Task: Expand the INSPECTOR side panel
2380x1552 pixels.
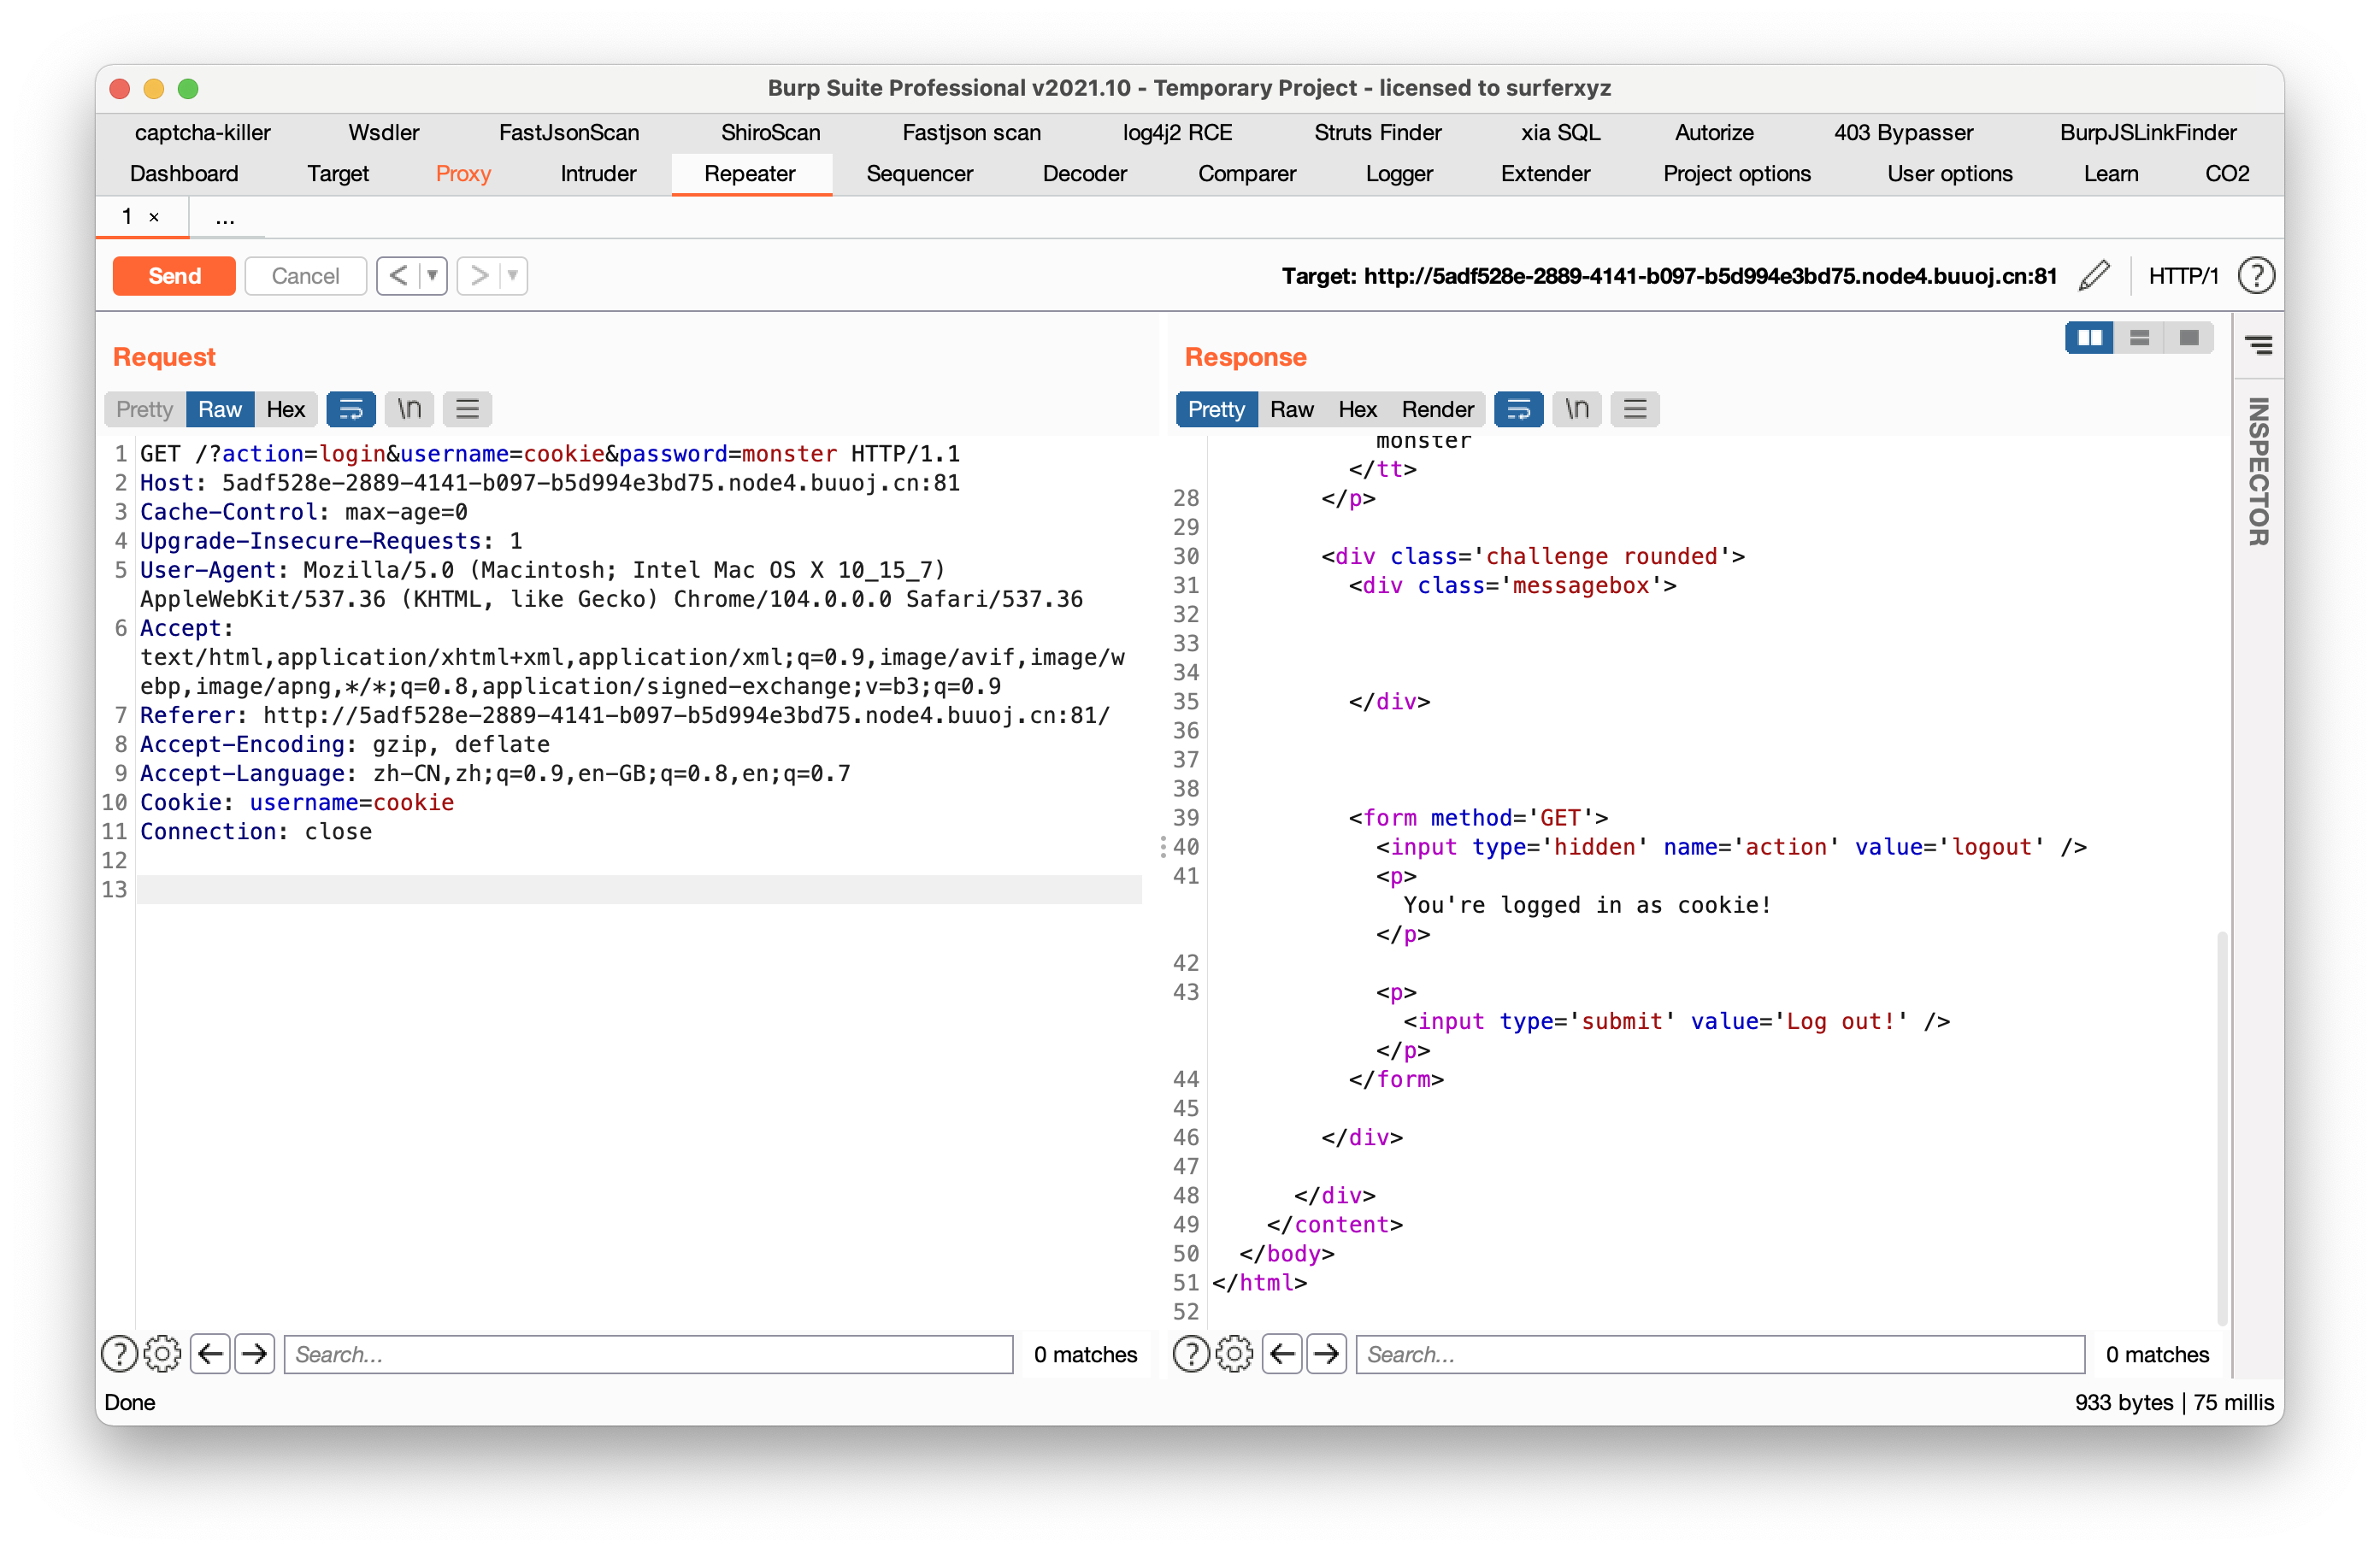Action: pos(2257,471)
